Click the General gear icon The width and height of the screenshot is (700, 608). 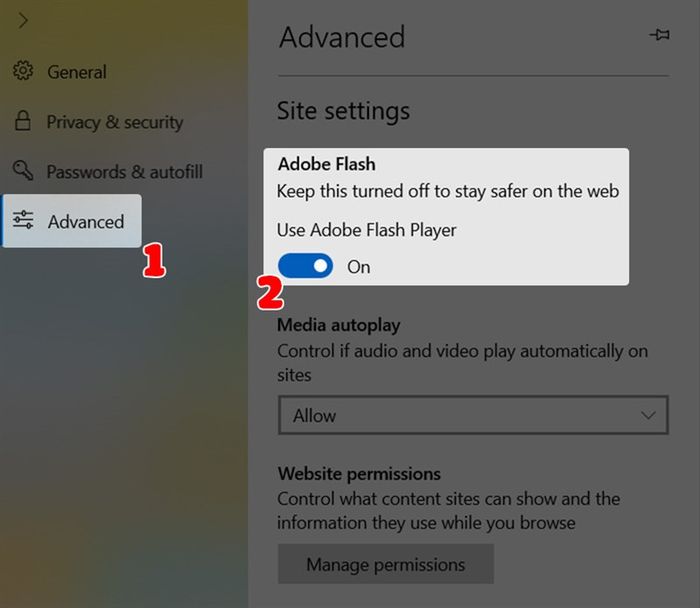23,71
